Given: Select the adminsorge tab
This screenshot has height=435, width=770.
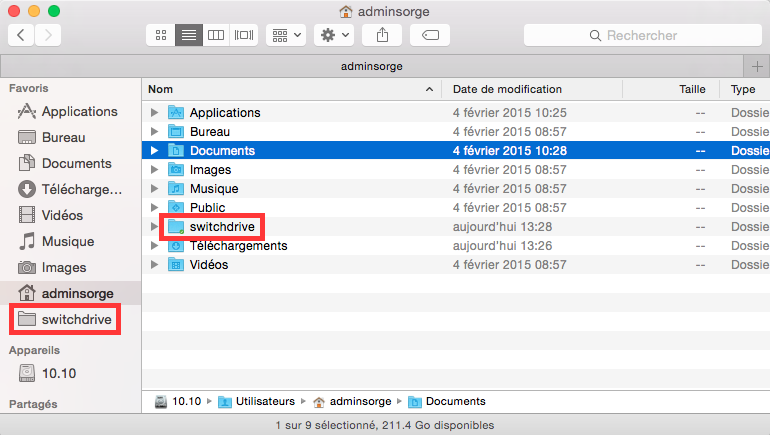Looking at the screenshot, I should click(370, 65).
